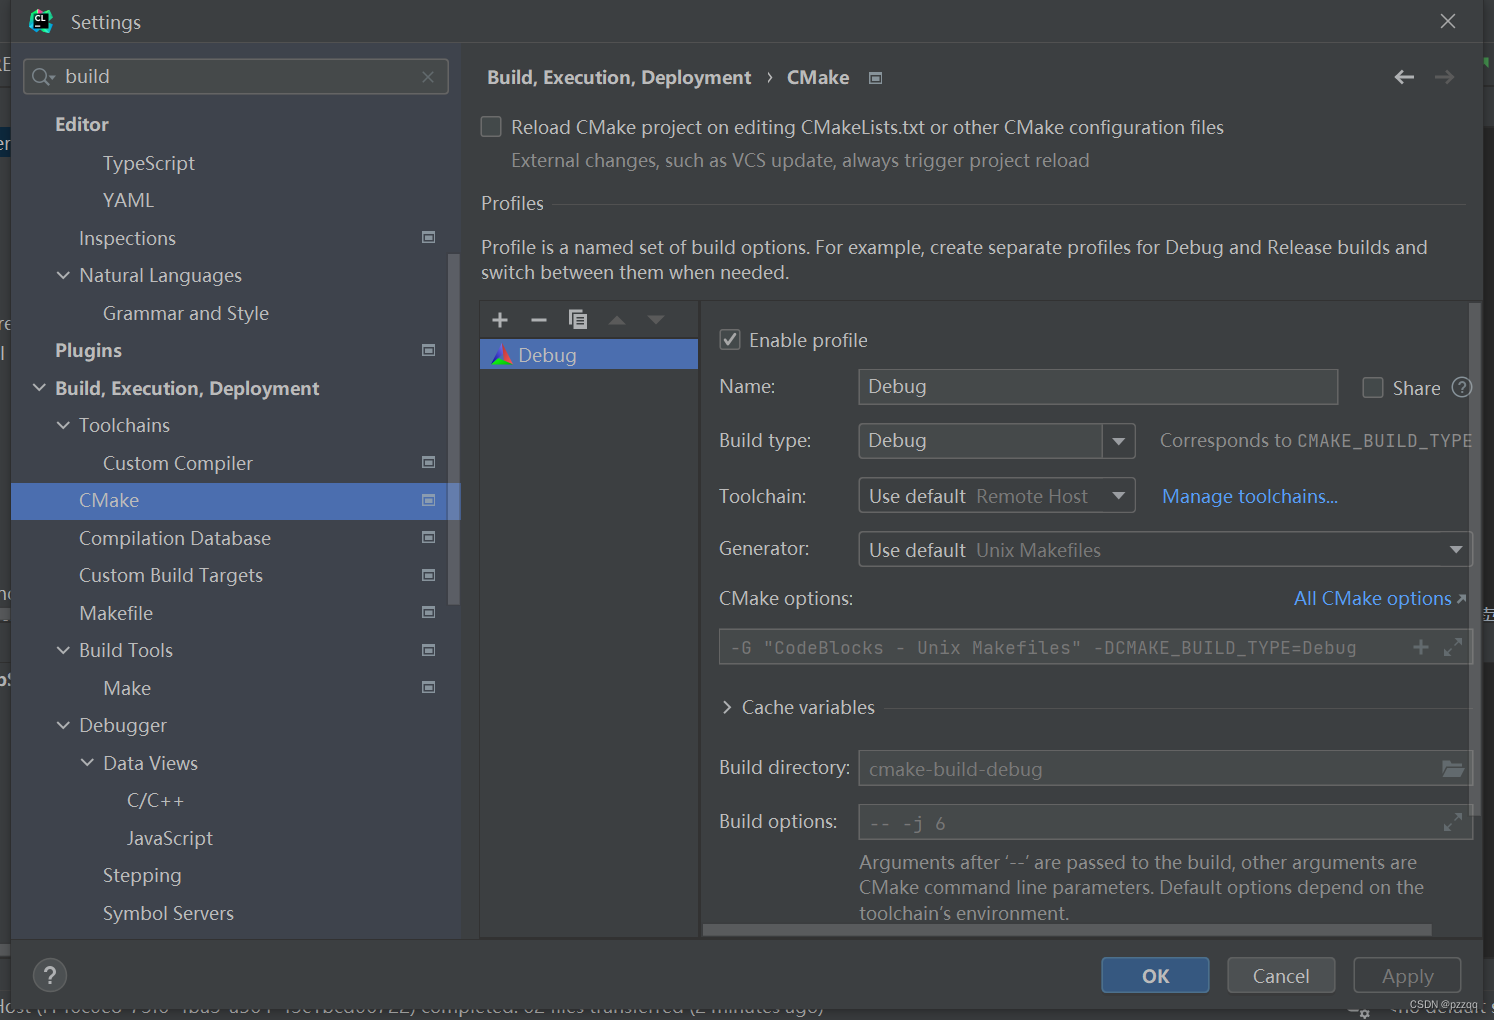Click project icon beside Custom Compiler
Viewport: 1494px width, 1020px height.
coord(429,462)
